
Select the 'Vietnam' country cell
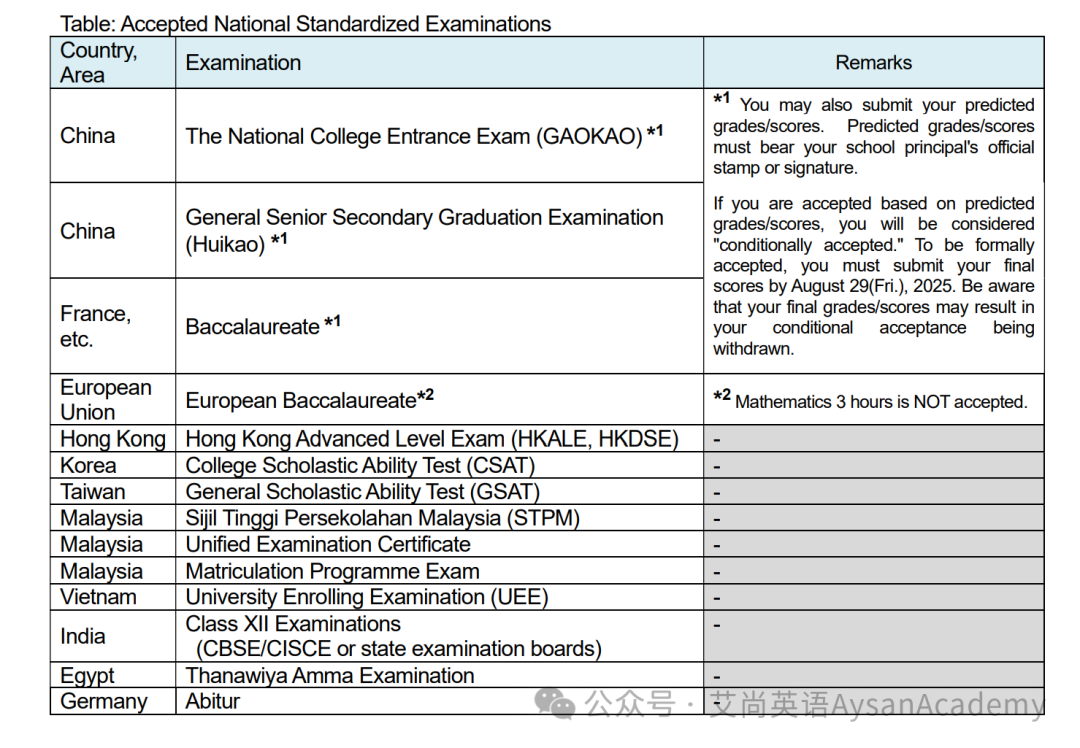[x=113, y=596]
